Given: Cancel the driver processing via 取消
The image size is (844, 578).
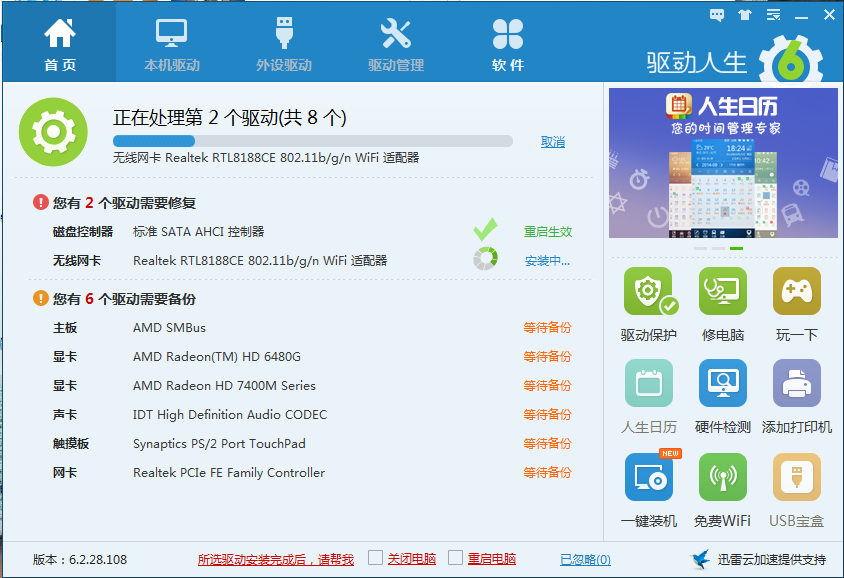Looking at the screenshot, I should coord(553,142).
